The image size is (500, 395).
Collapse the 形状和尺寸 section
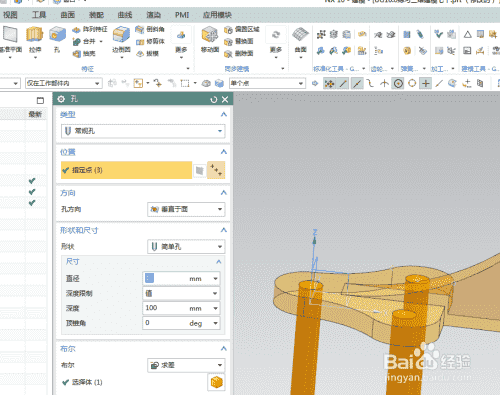(x=224, y=230)
